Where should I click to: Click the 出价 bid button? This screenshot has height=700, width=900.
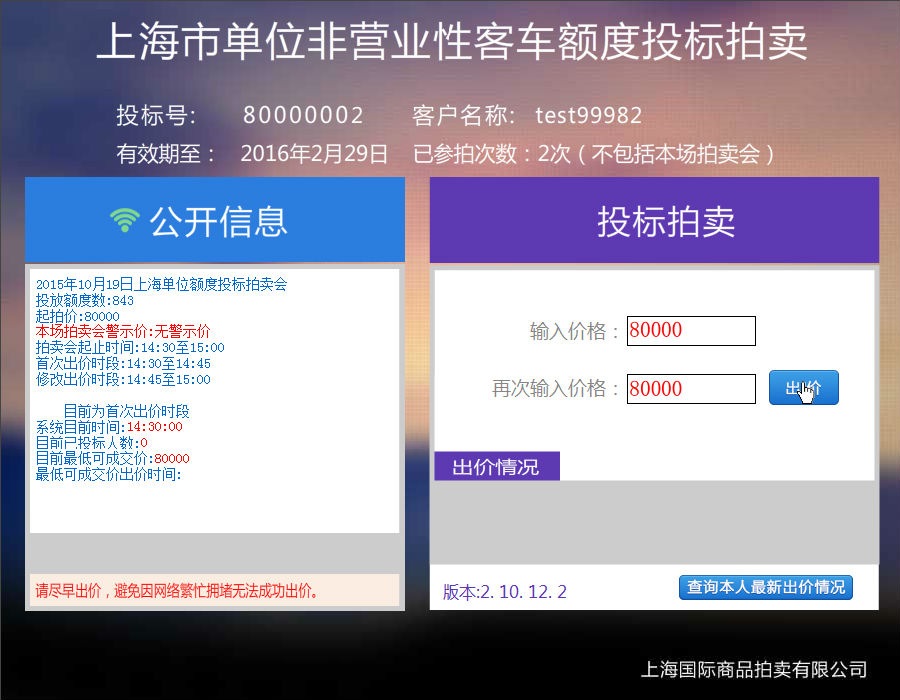pyautogui.click(x=803, y=388)
